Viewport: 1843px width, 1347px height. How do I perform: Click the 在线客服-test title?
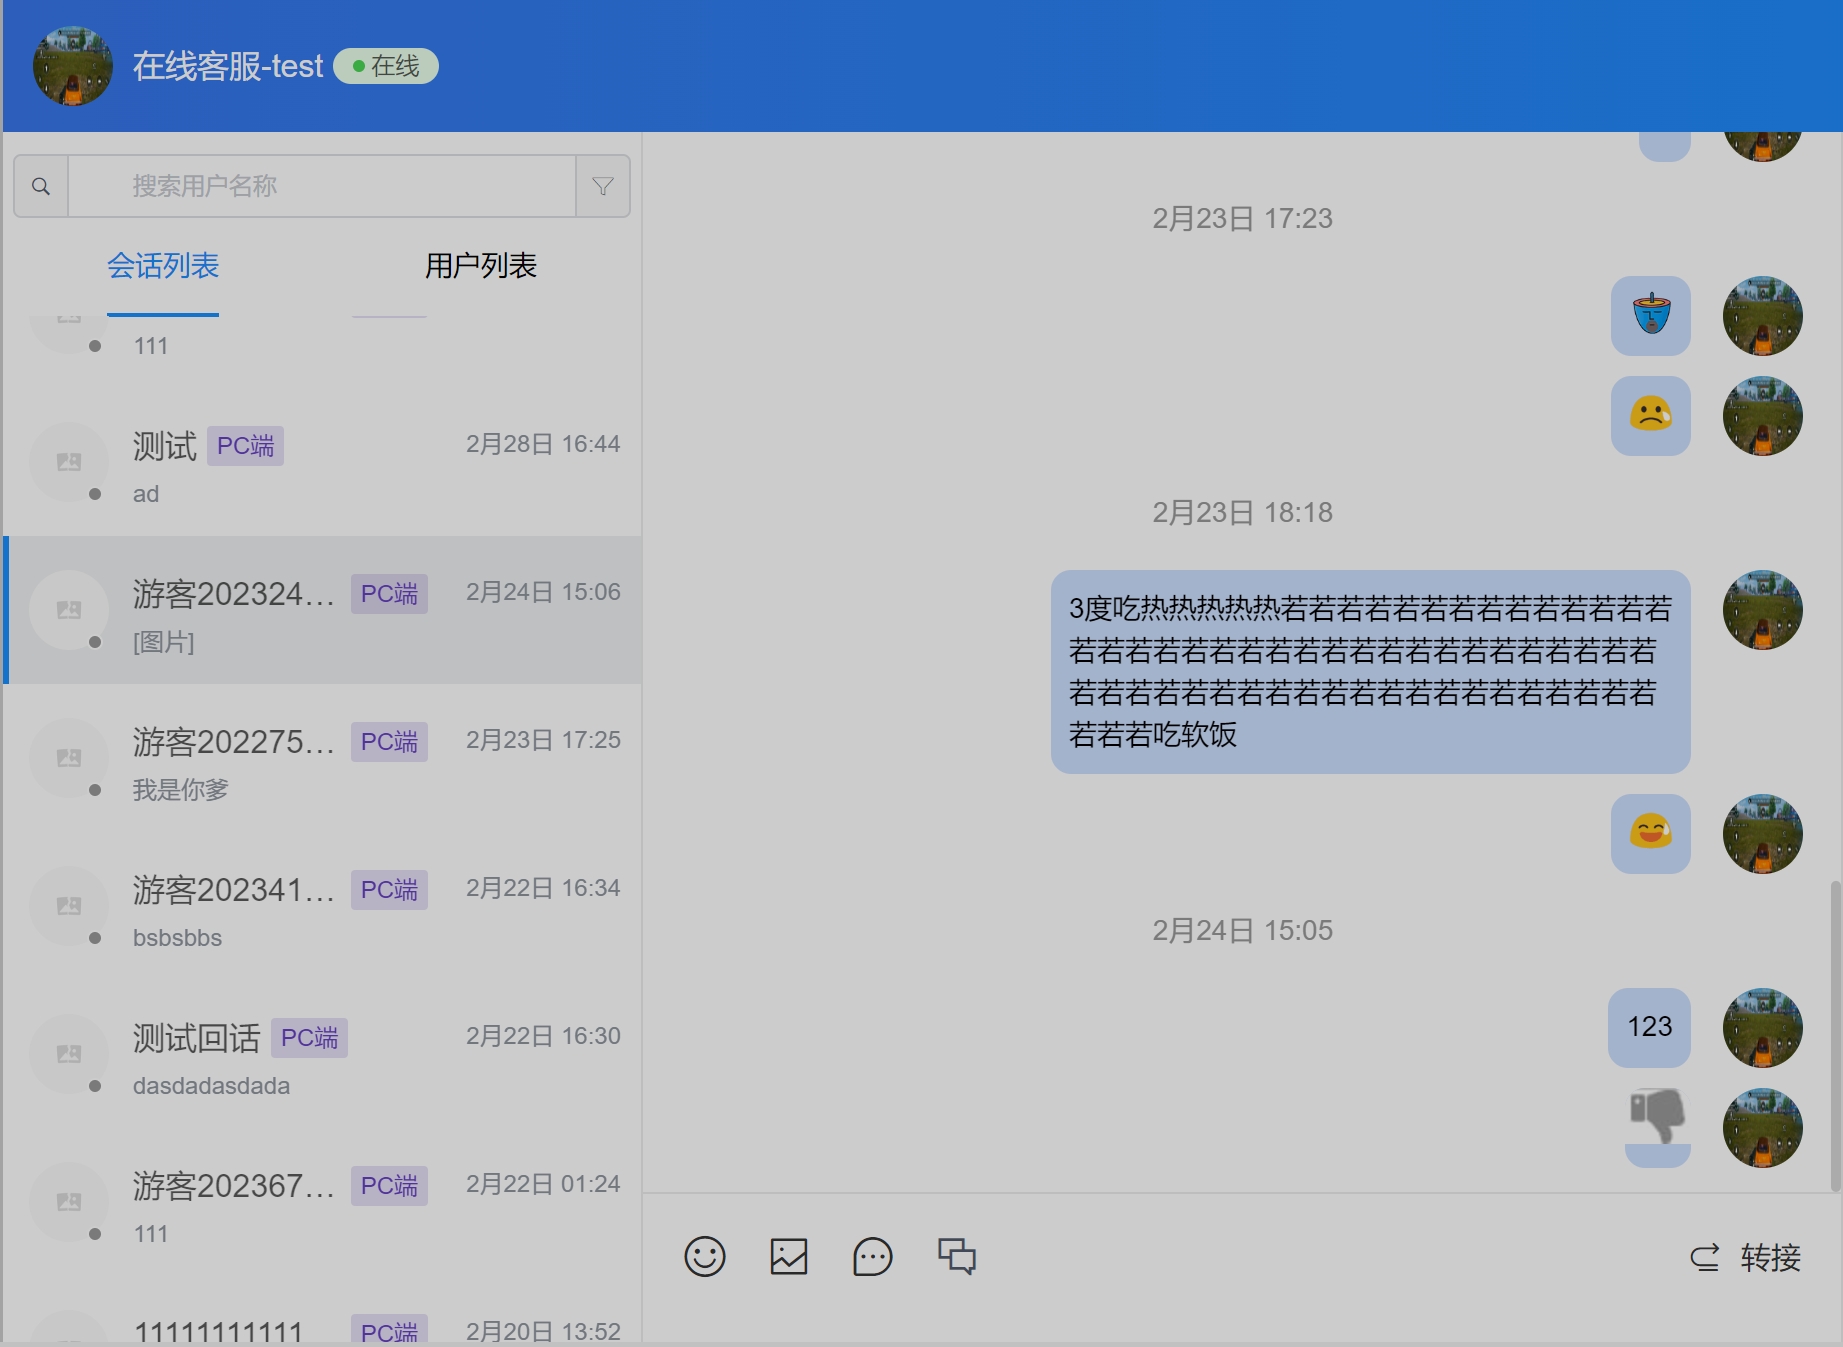[x=228, y=66]
